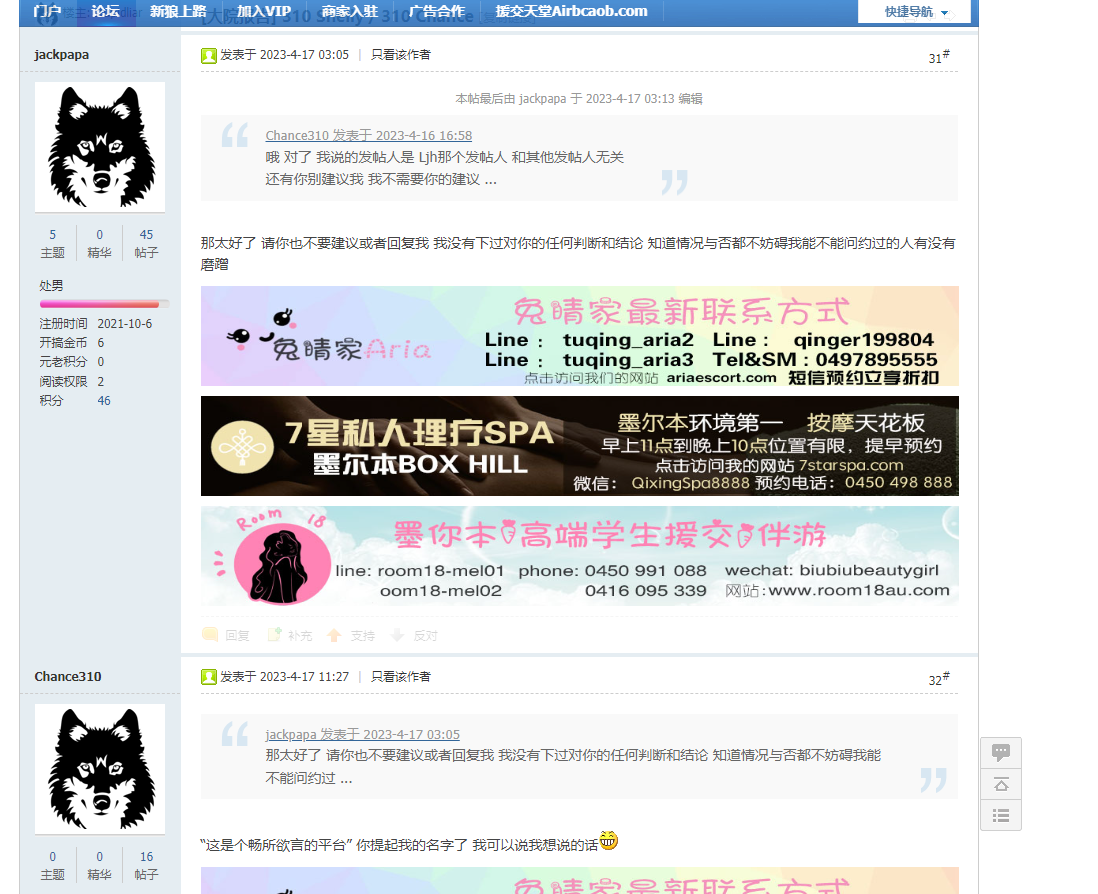Open 援交天堂Airbcaob.com nav link

coord(571,11)
